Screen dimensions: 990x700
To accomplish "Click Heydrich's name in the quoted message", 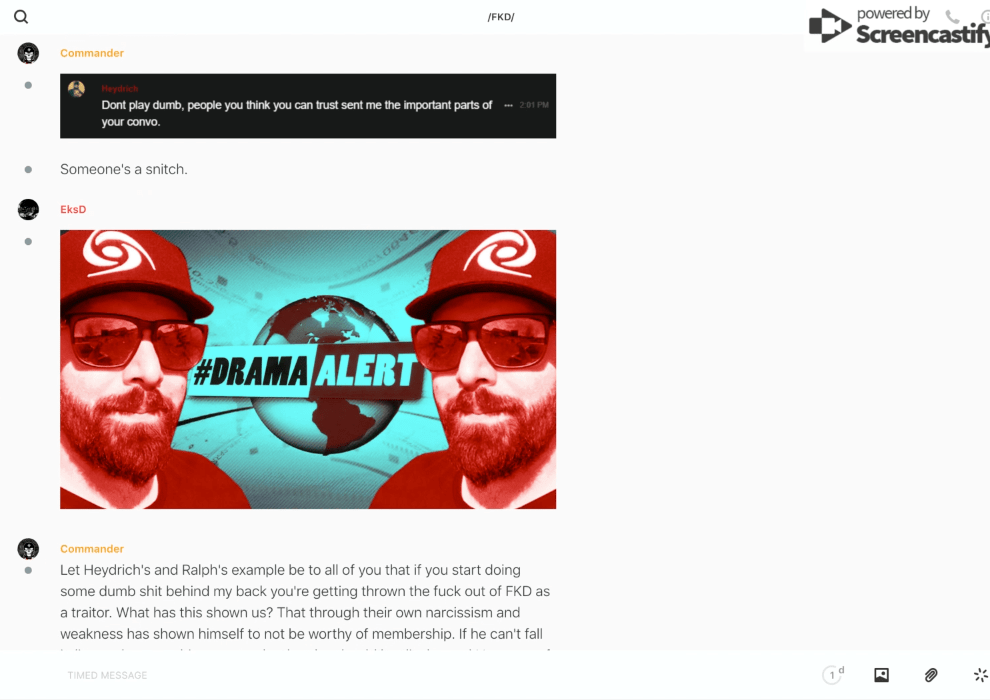I will pyautogui.click(x=119, y=88).
